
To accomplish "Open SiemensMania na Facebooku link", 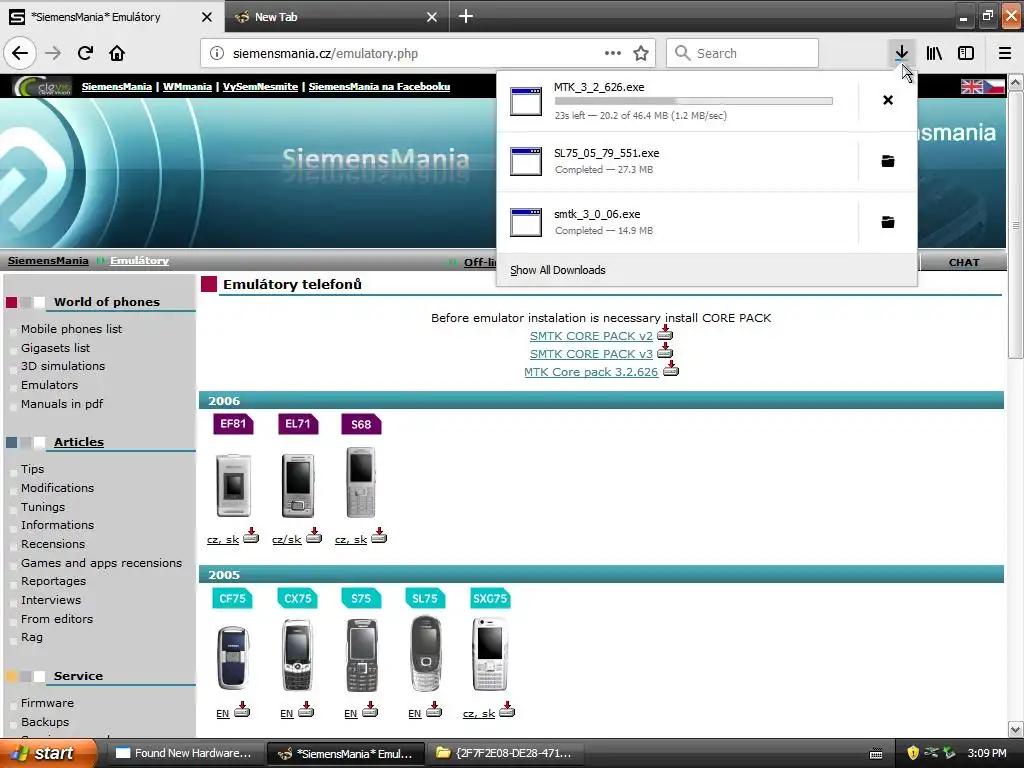I will pyautogui.click(x=379, y=86).
